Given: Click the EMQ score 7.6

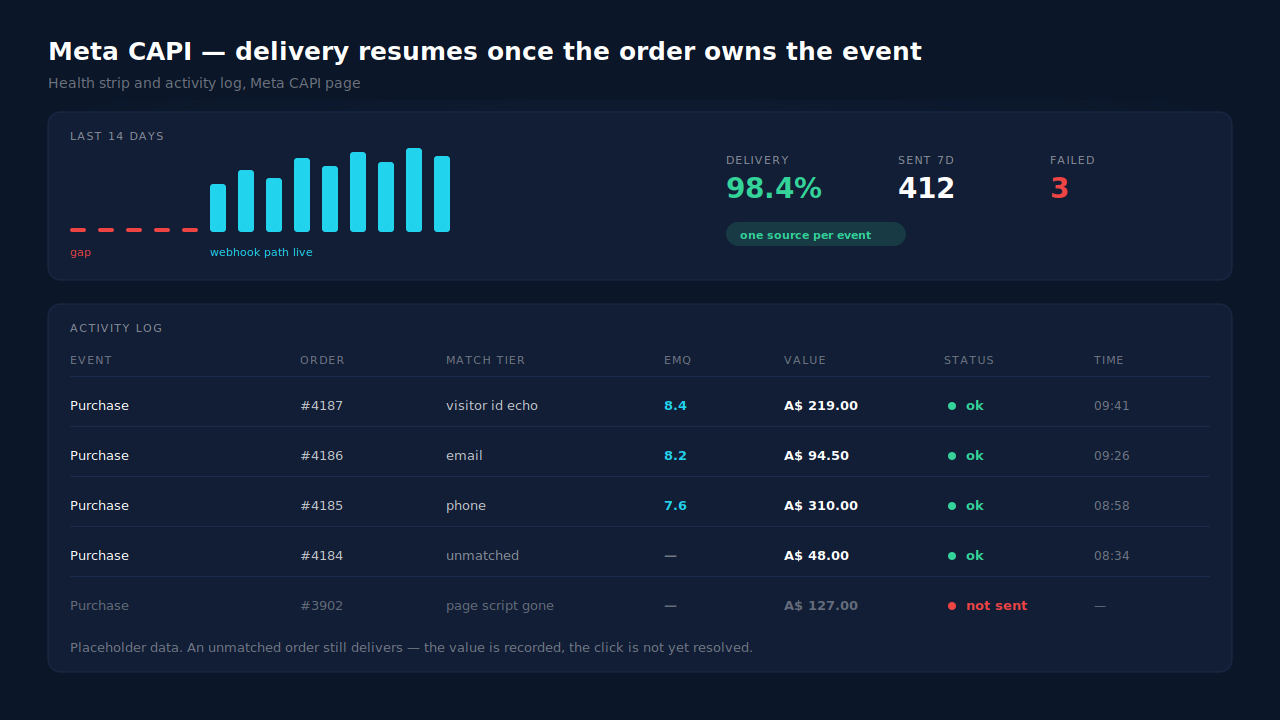Looking at the screenshot, I should pyautogui.click(x=675, y=505).
